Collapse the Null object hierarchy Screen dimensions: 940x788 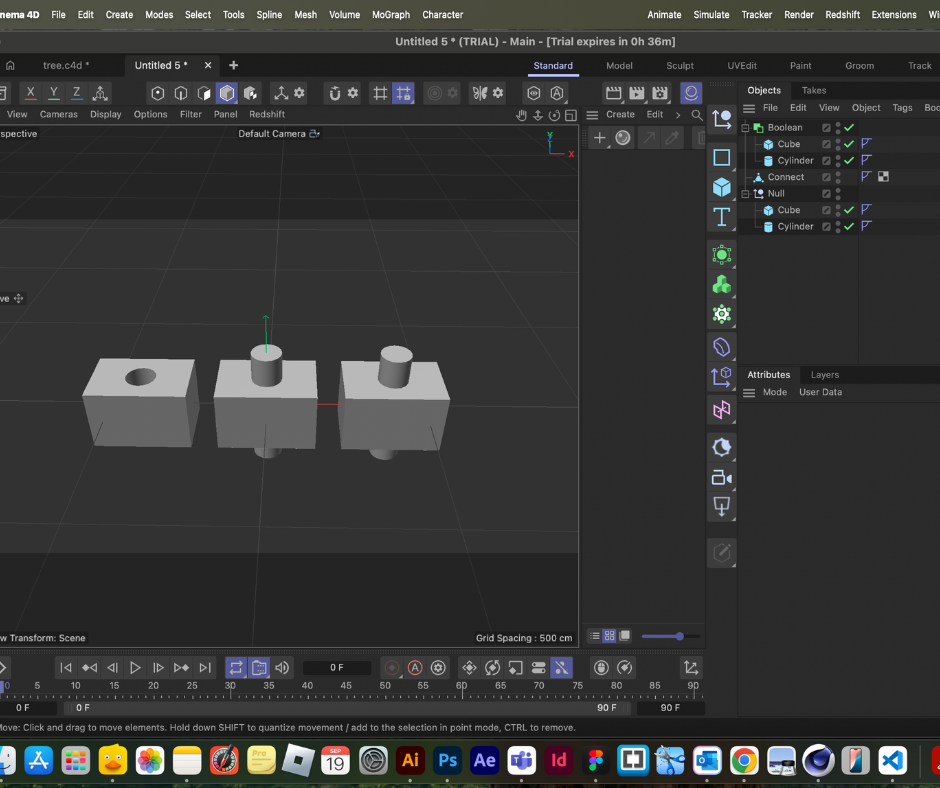(x=744, y=193)
